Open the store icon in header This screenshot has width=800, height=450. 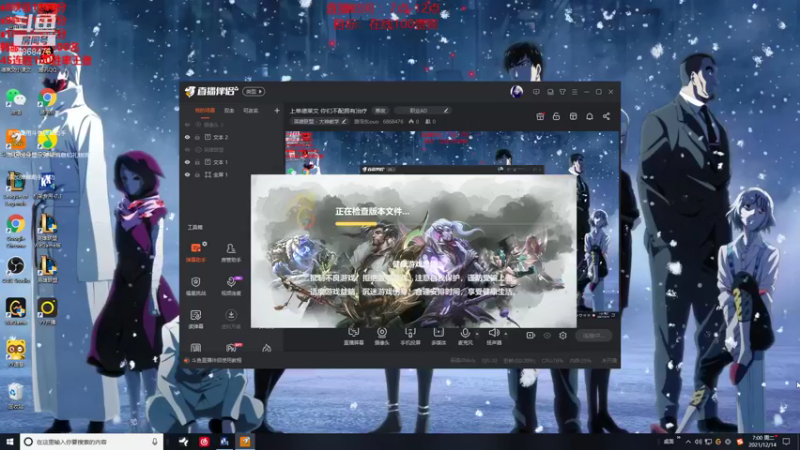573,116
